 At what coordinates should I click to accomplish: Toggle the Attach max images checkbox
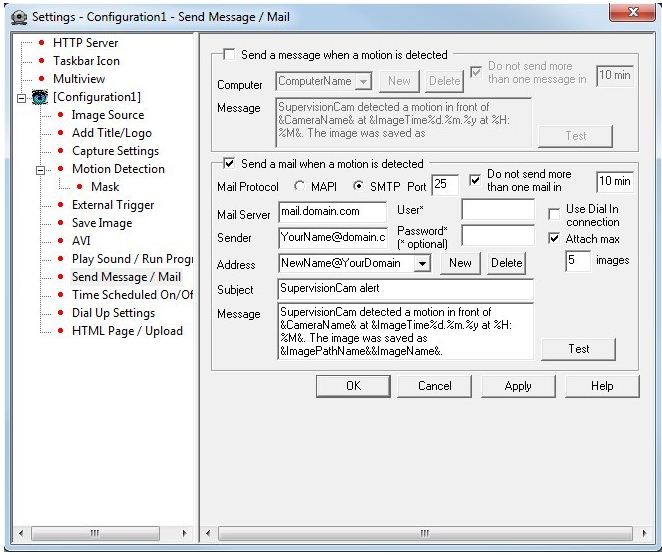click(554, 238)
